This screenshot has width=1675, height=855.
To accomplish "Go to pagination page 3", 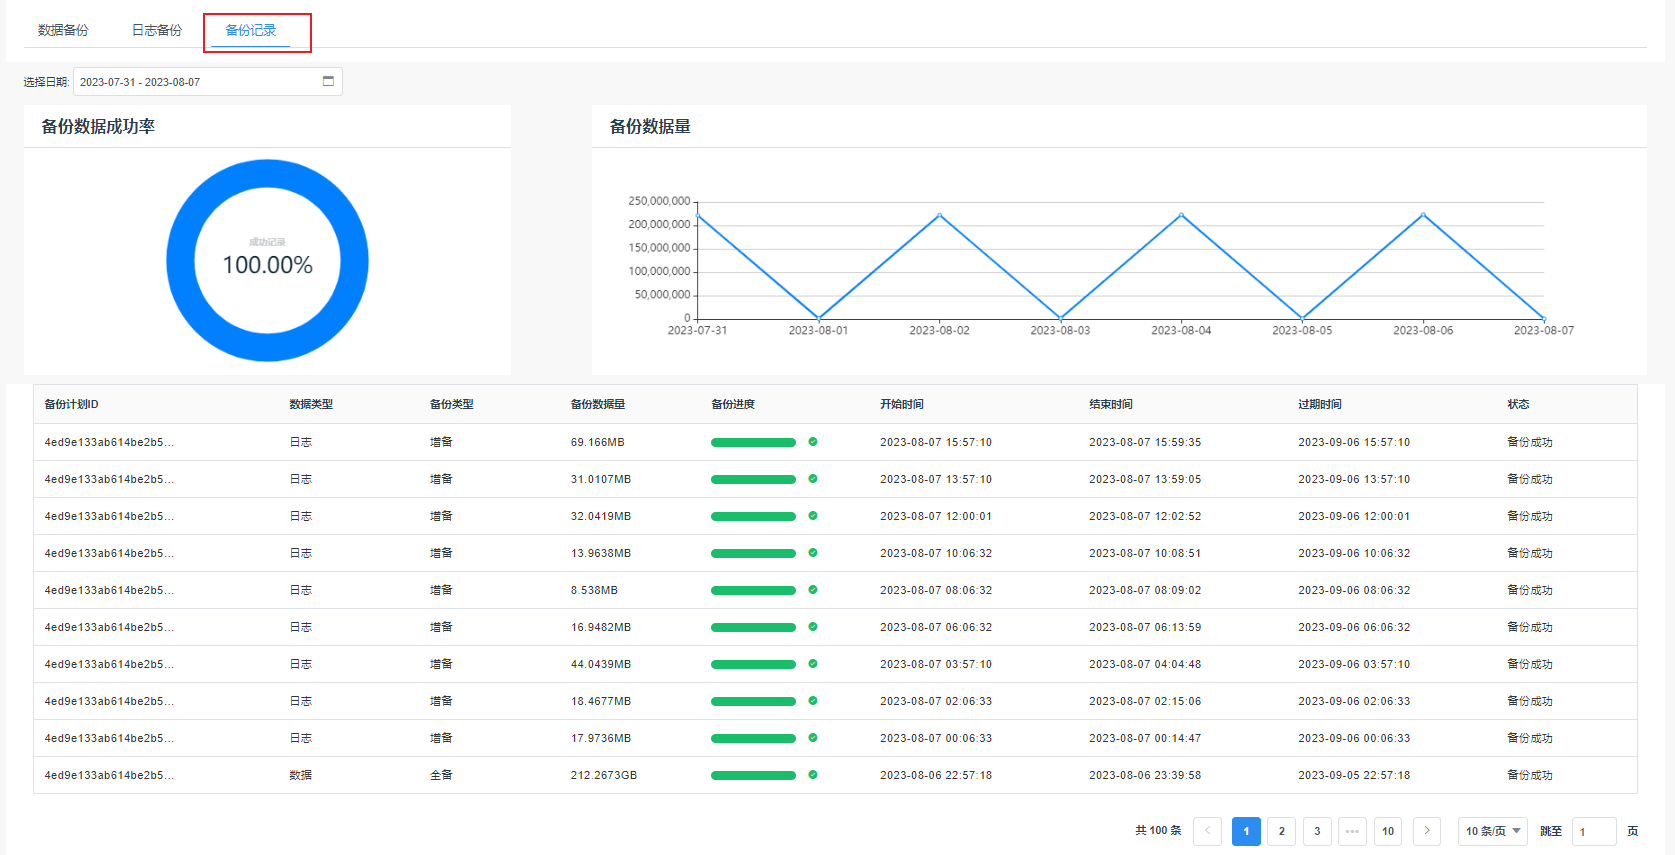I will (x=1317, y=831).
